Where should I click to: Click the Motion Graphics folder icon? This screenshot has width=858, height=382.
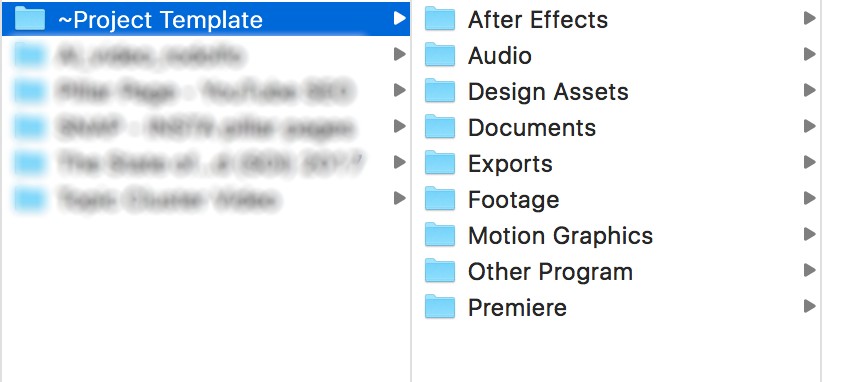tap(440, 235)
